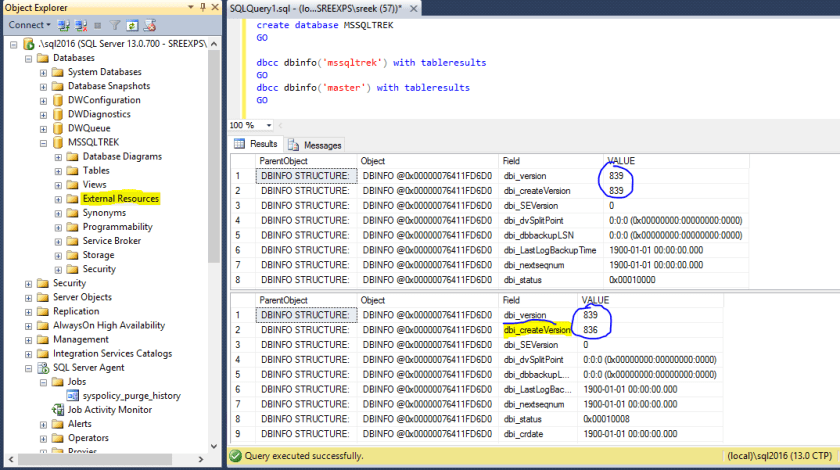Select the syspolicy_purge_history job
The height and width of the screenshot is (470, 840).
[130, 395]
